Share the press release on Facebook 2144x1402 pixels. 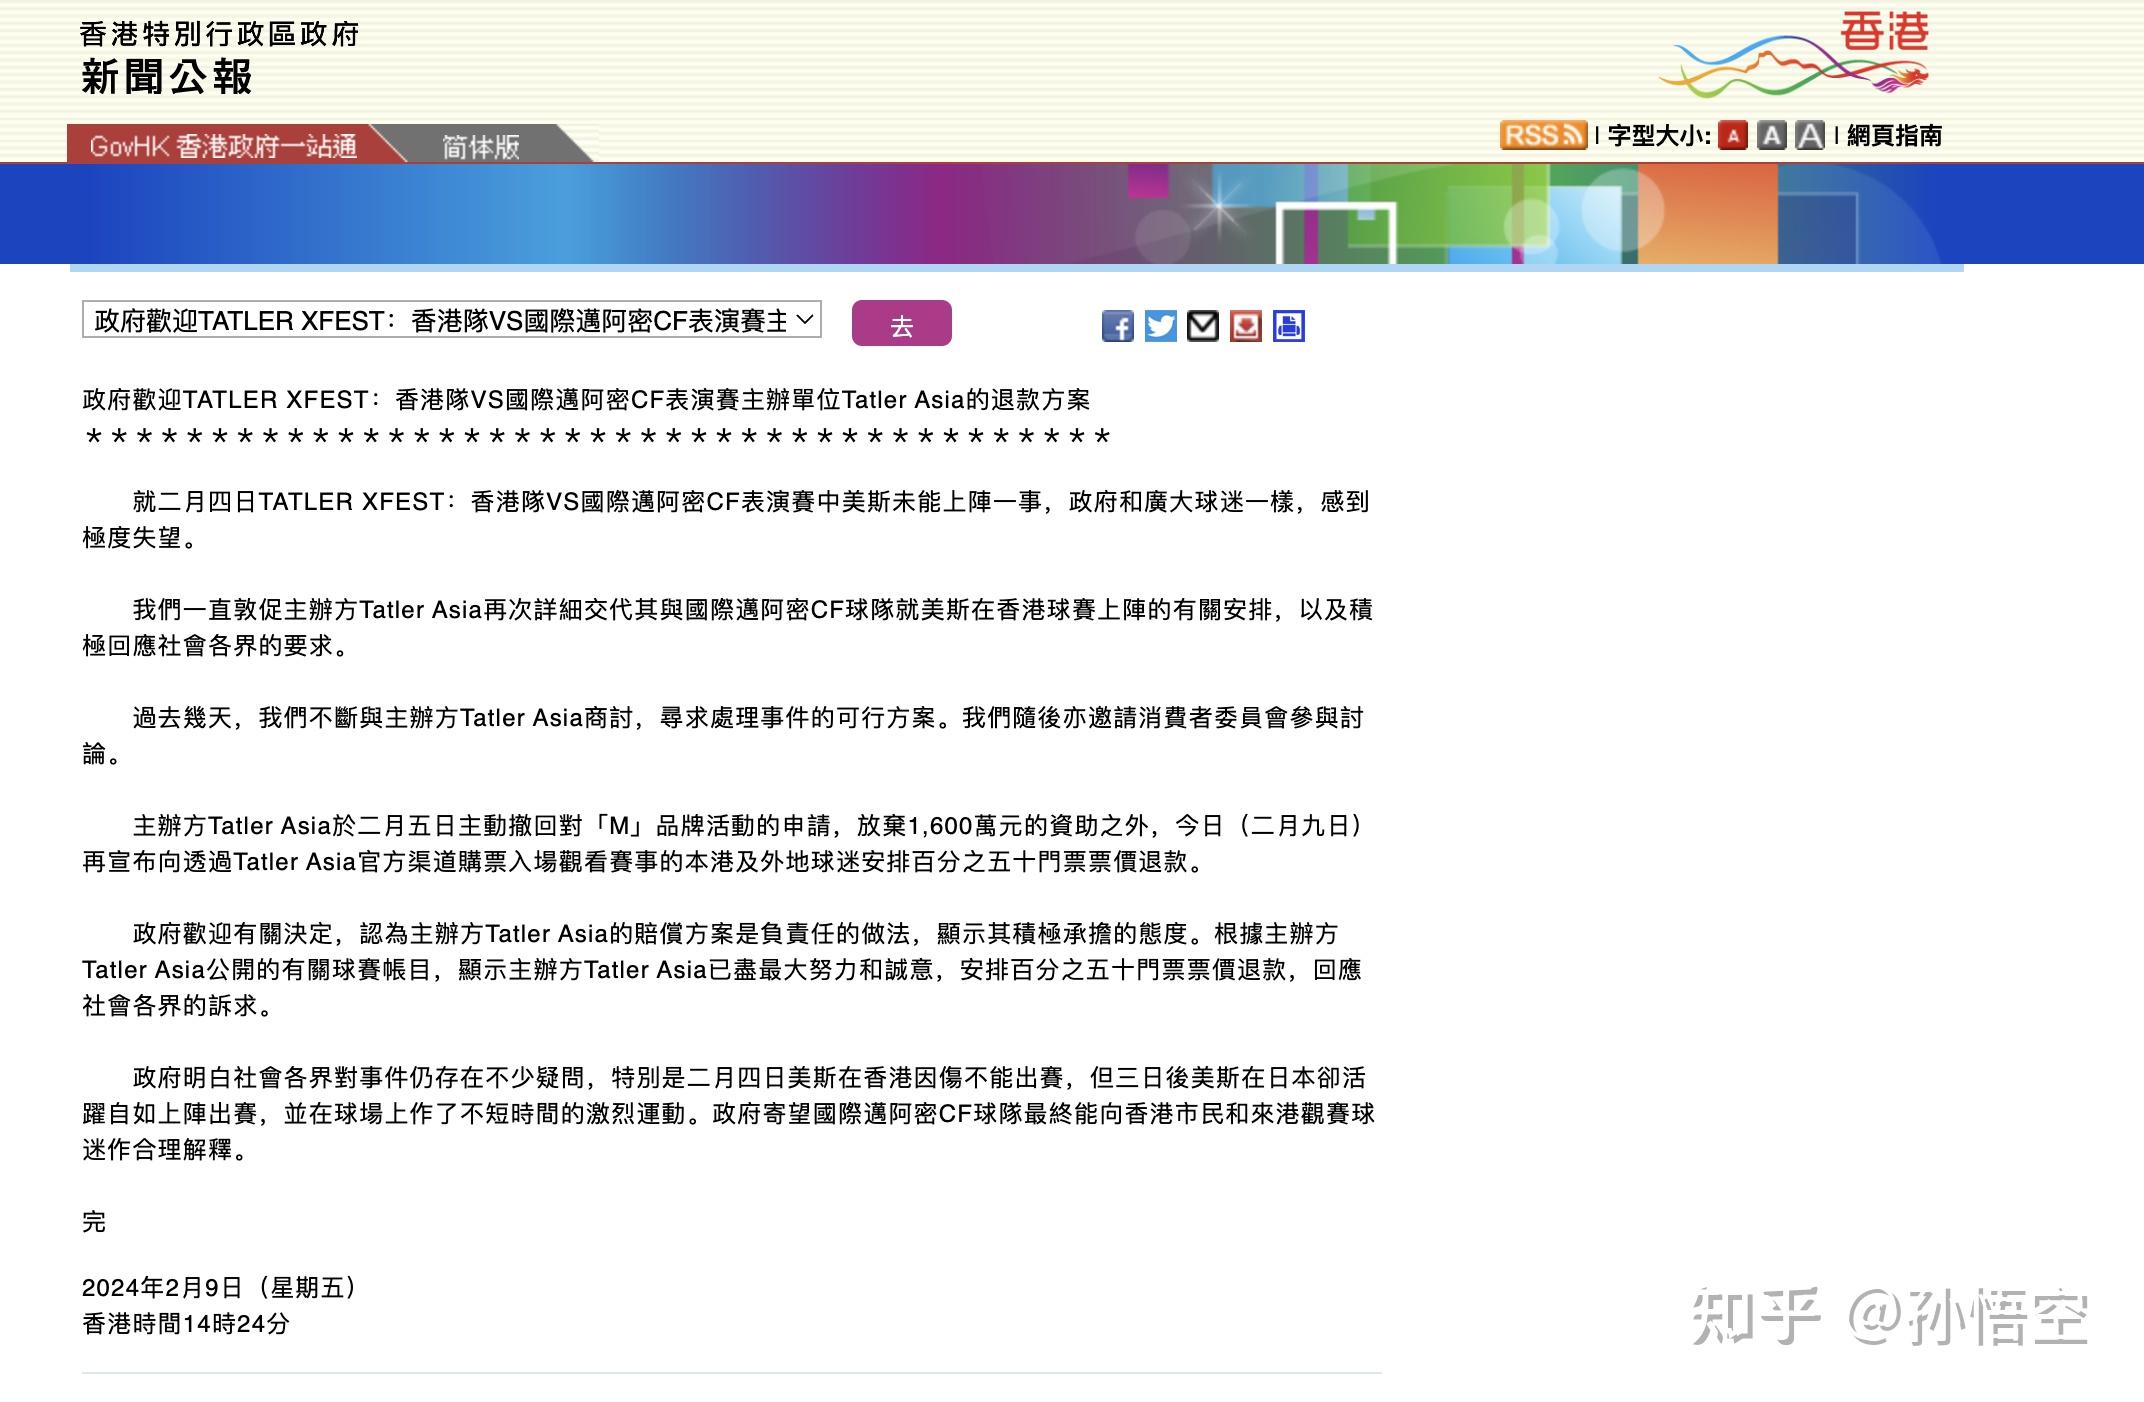(x=1118, y=326)
